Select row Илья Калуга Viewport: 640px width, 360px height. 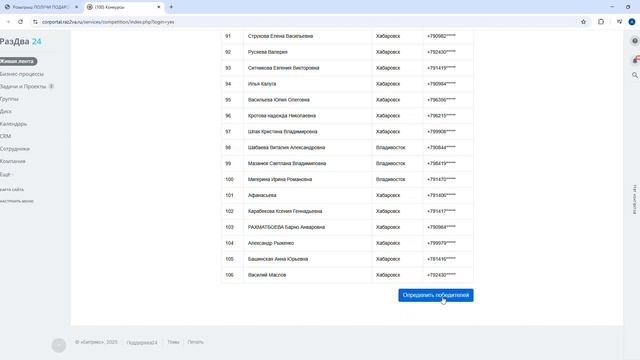347,84
